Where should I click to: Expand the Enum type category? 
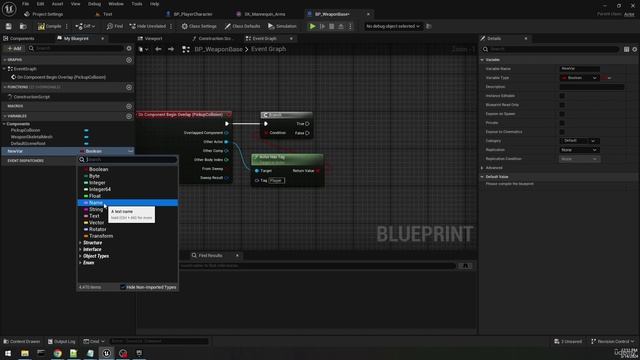[x=80, y=263]
